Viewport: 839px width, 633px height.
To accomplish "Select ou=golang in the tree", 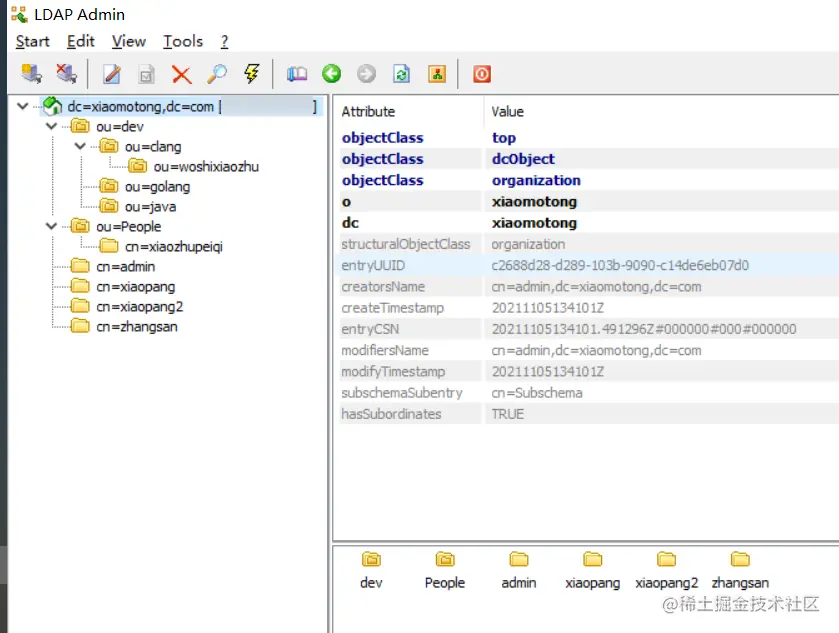I will (x=157, y=187).
